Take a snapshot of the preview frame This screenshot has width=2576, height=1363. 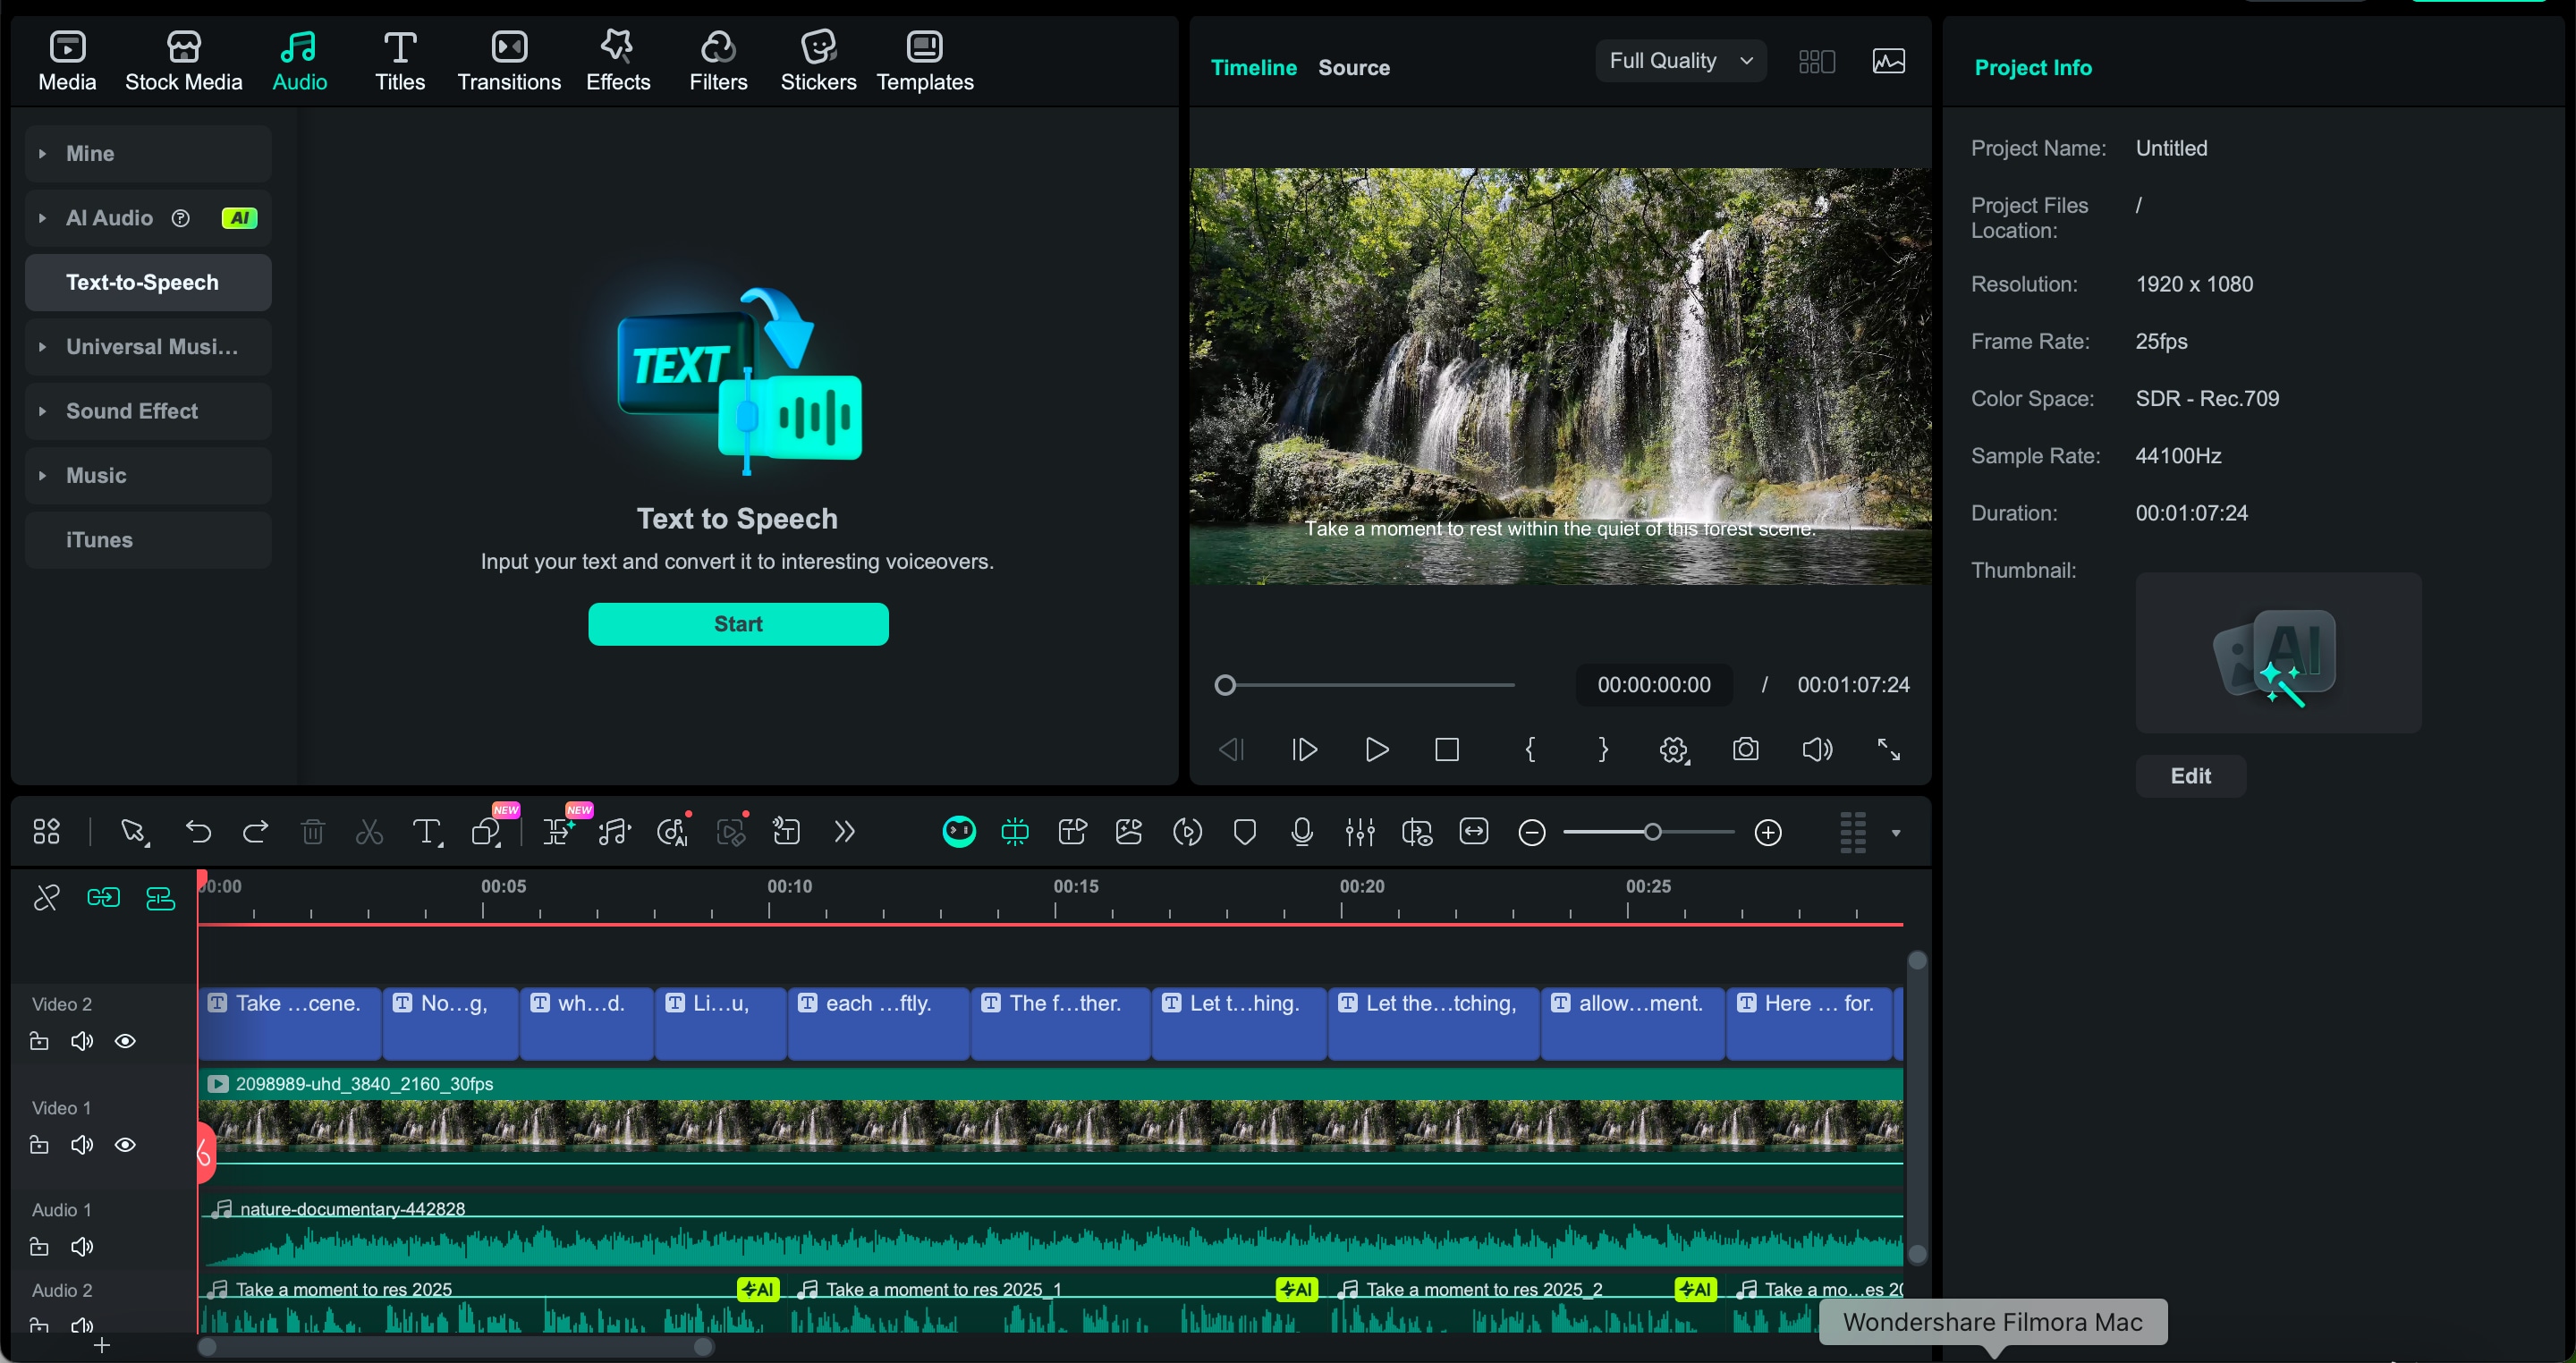click(x=1745, y=750)
